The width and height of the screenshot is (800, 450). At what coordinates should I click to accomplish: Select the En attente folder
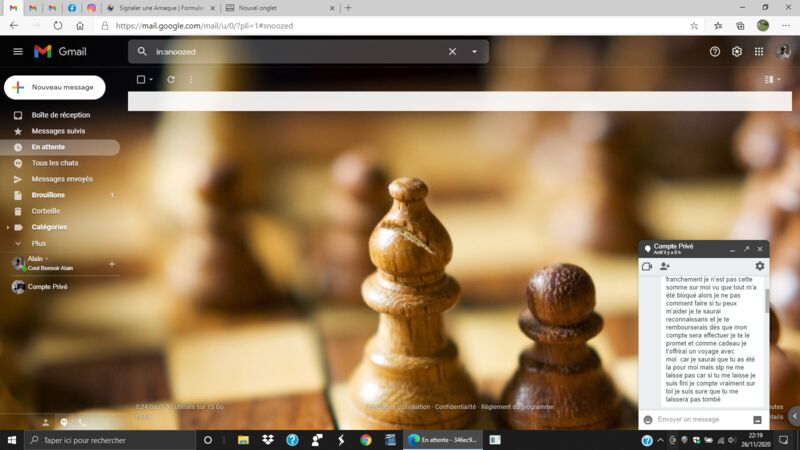click(x=60, y=147)
